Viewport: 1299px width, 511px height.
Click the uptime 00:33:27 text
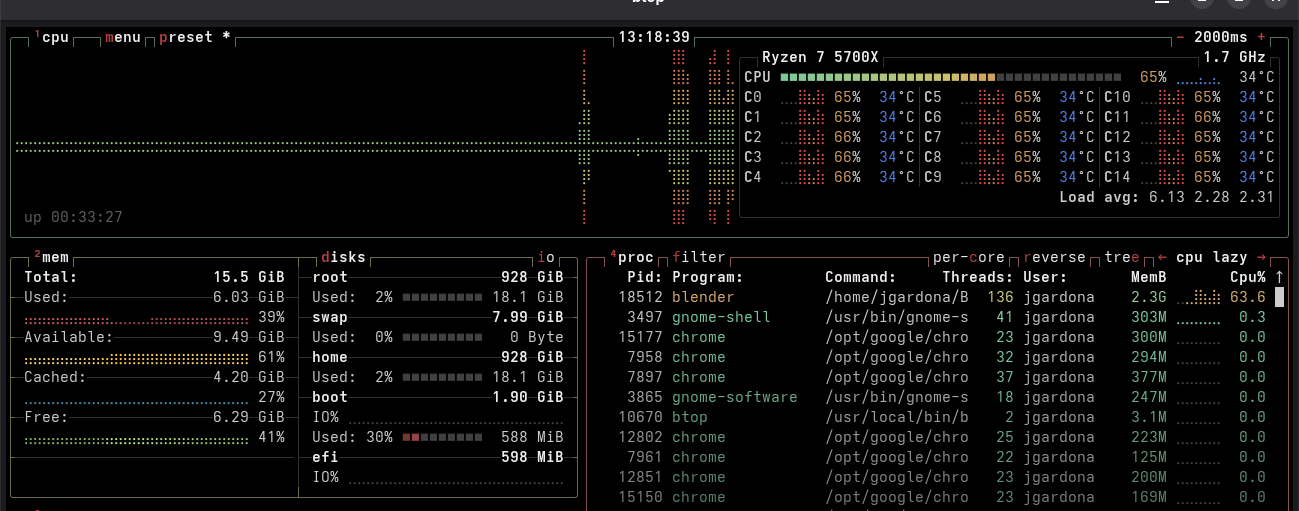point(73,217)
